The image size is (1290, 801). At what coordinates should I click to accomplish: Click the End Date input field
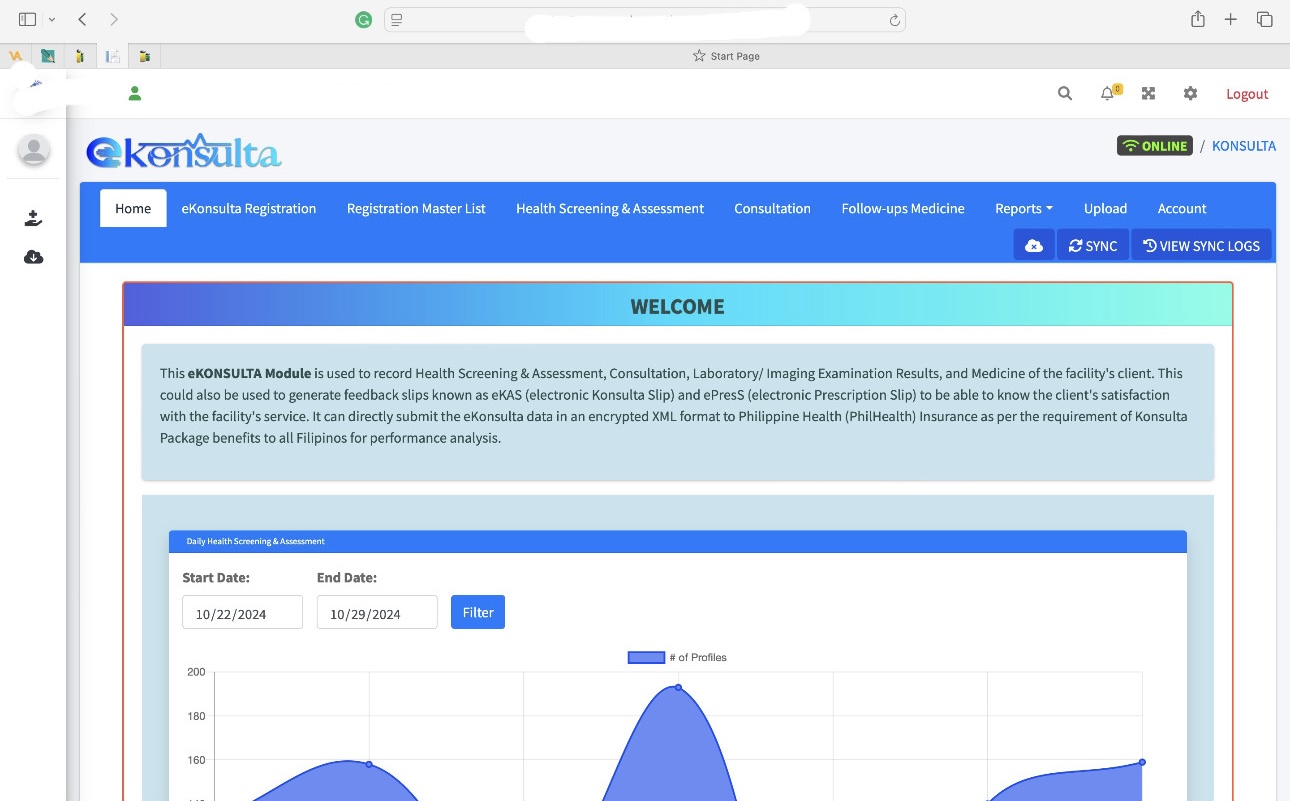click(377, 613)
